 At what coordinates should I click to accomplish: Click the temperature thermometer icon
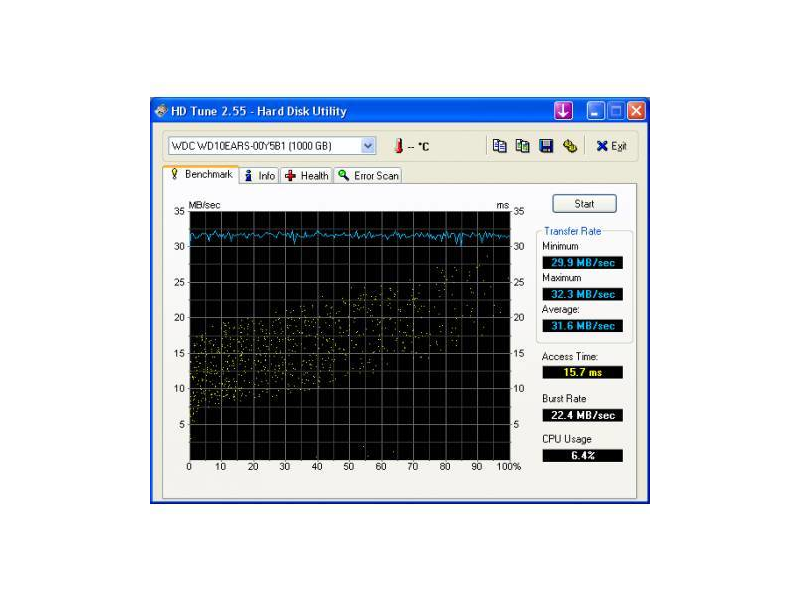point(399,146)
